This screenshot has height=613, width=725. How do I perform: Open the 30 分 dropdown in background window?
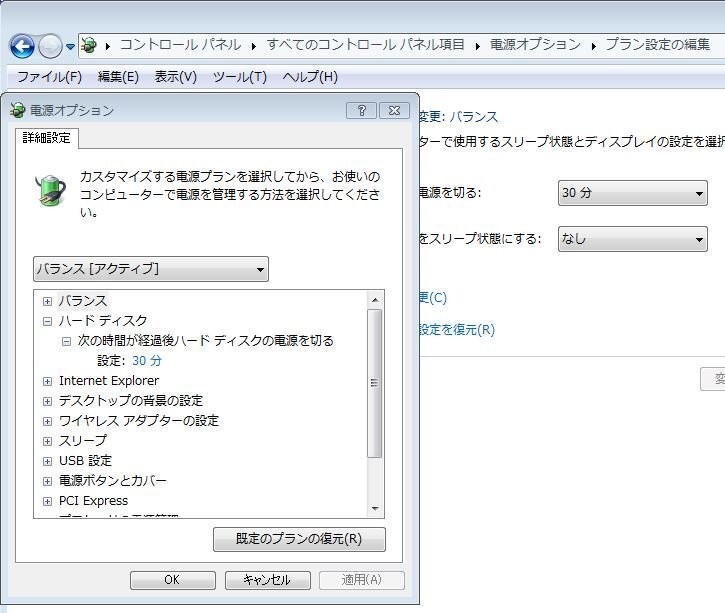click(x=633, y=193)
